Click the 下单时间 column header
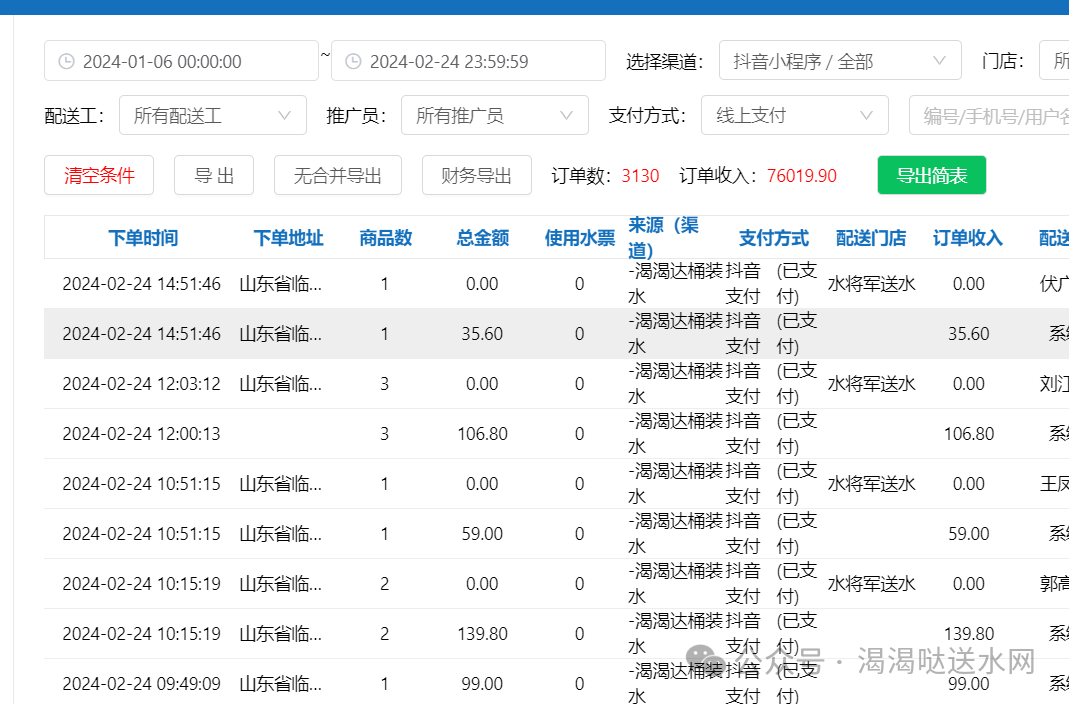The image size is (1069, 704). (x=143, y=238)
